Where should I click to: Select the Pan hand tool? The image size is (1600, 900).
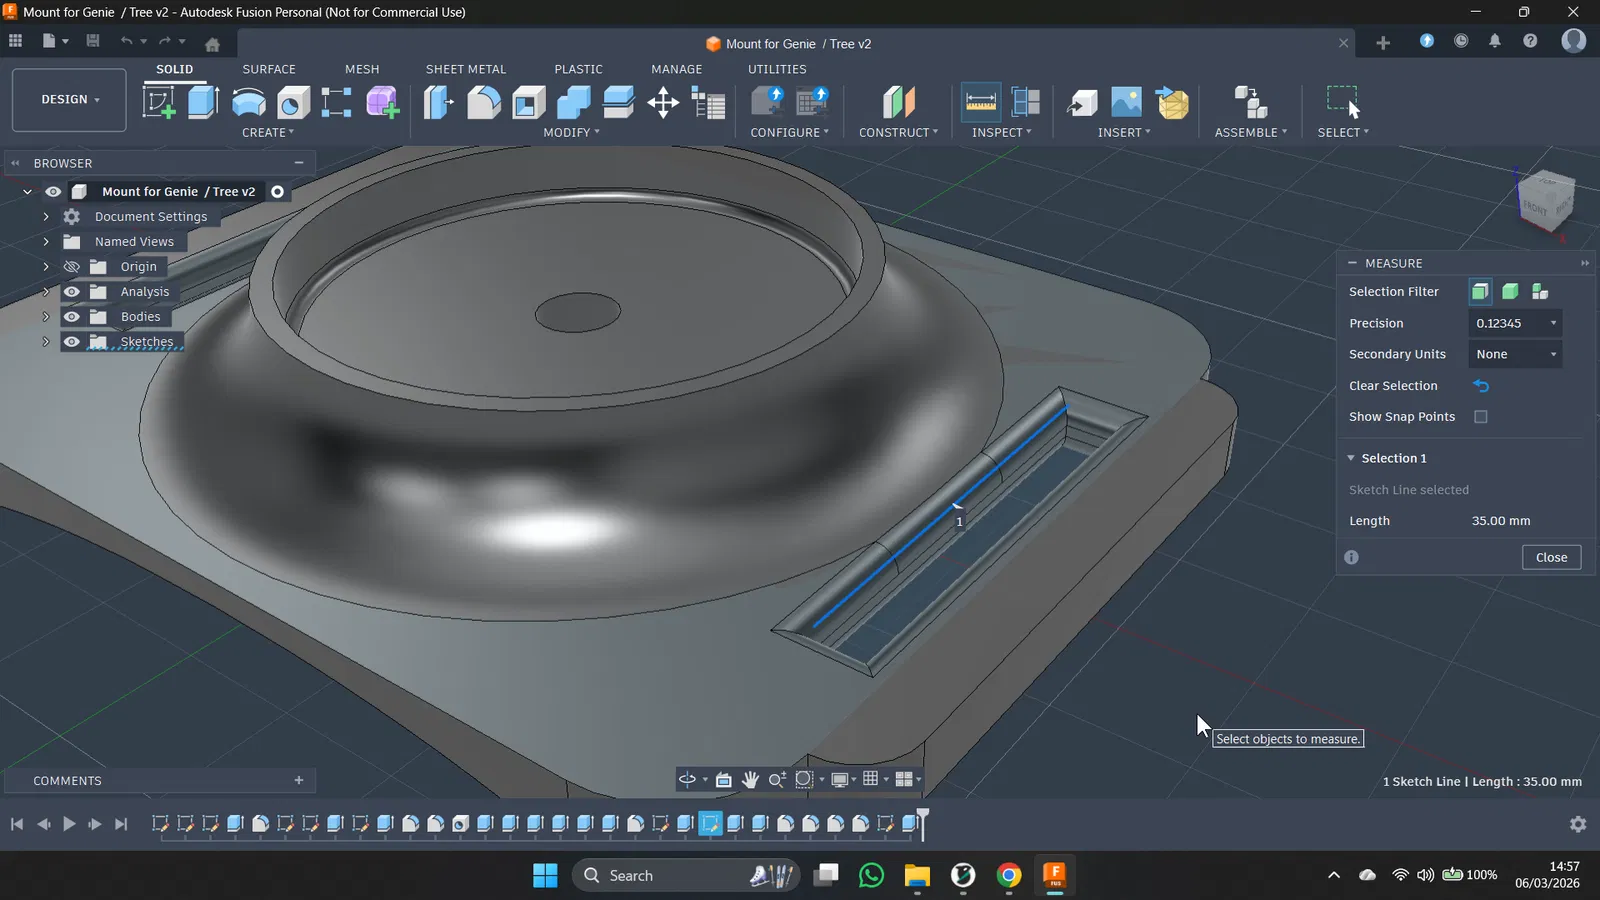[x=750, y=780]
